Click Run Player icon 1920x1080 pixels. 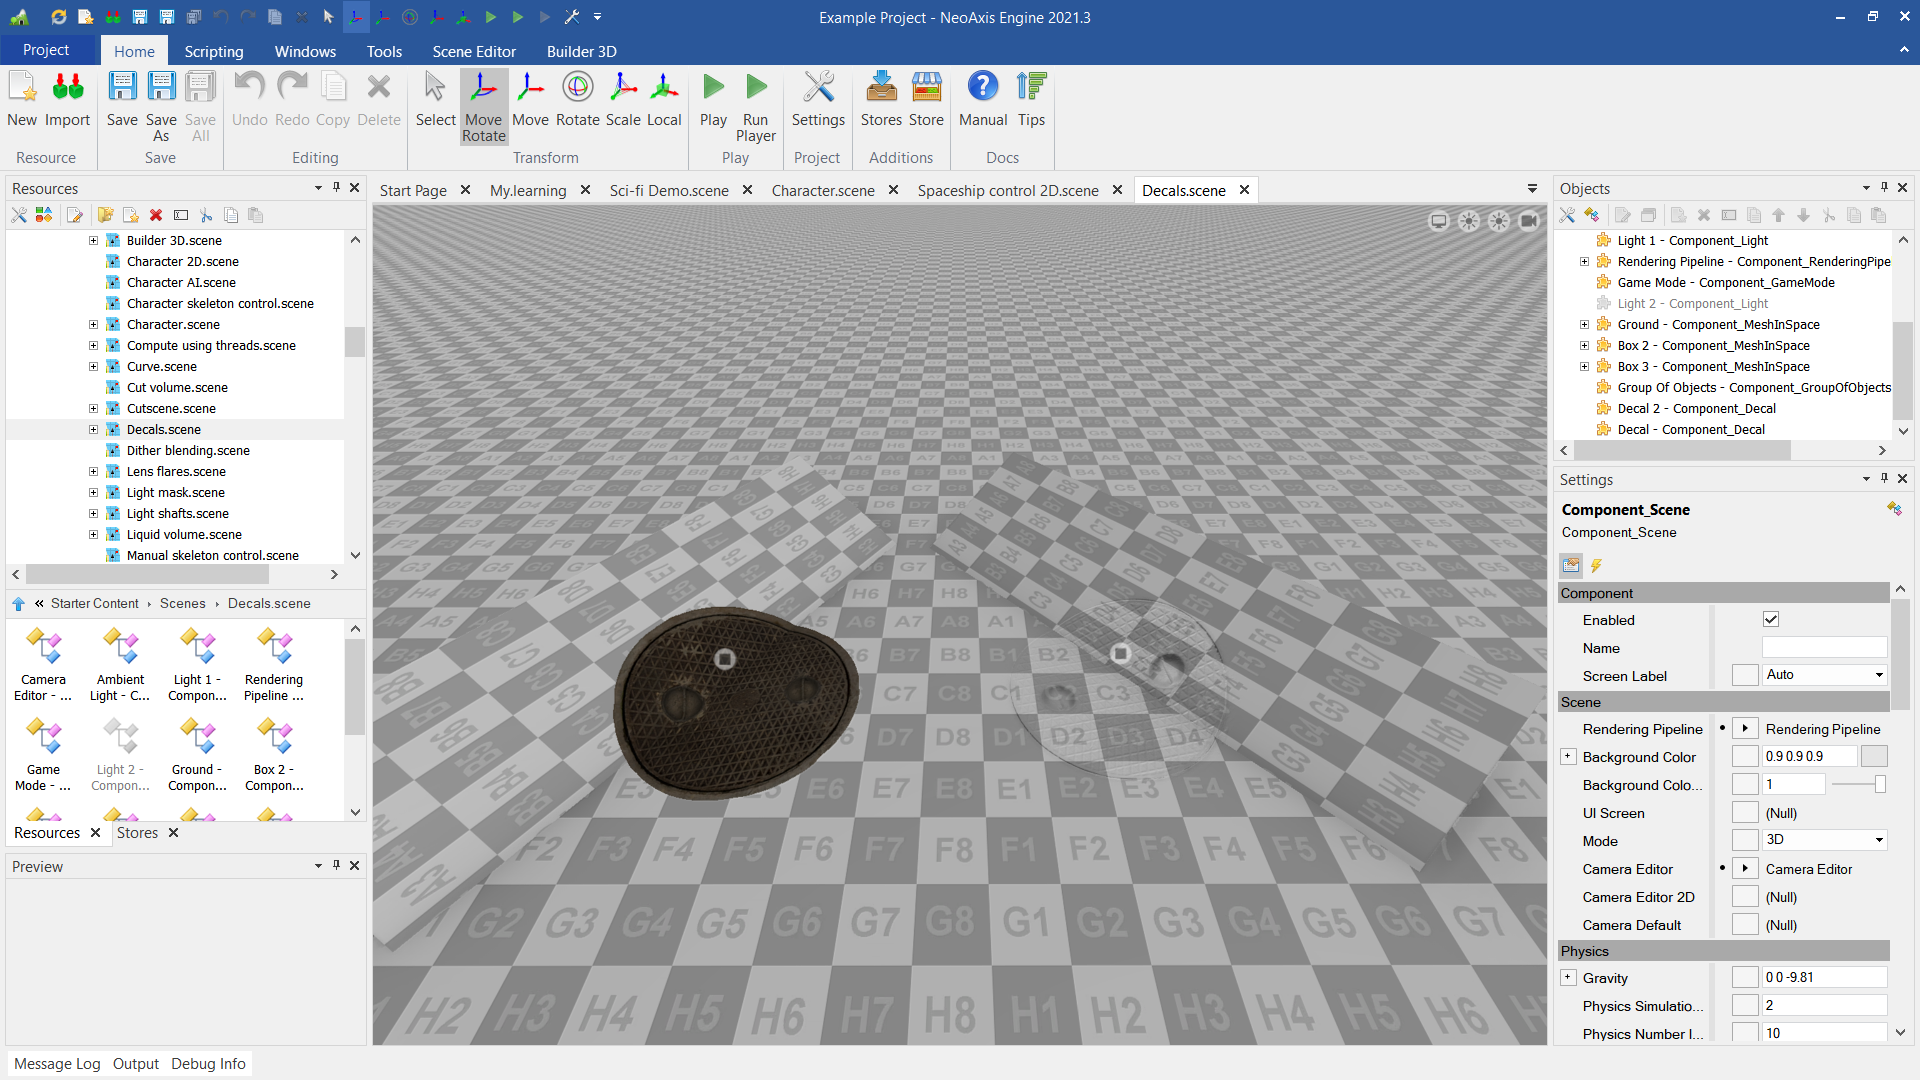[756, 88]
